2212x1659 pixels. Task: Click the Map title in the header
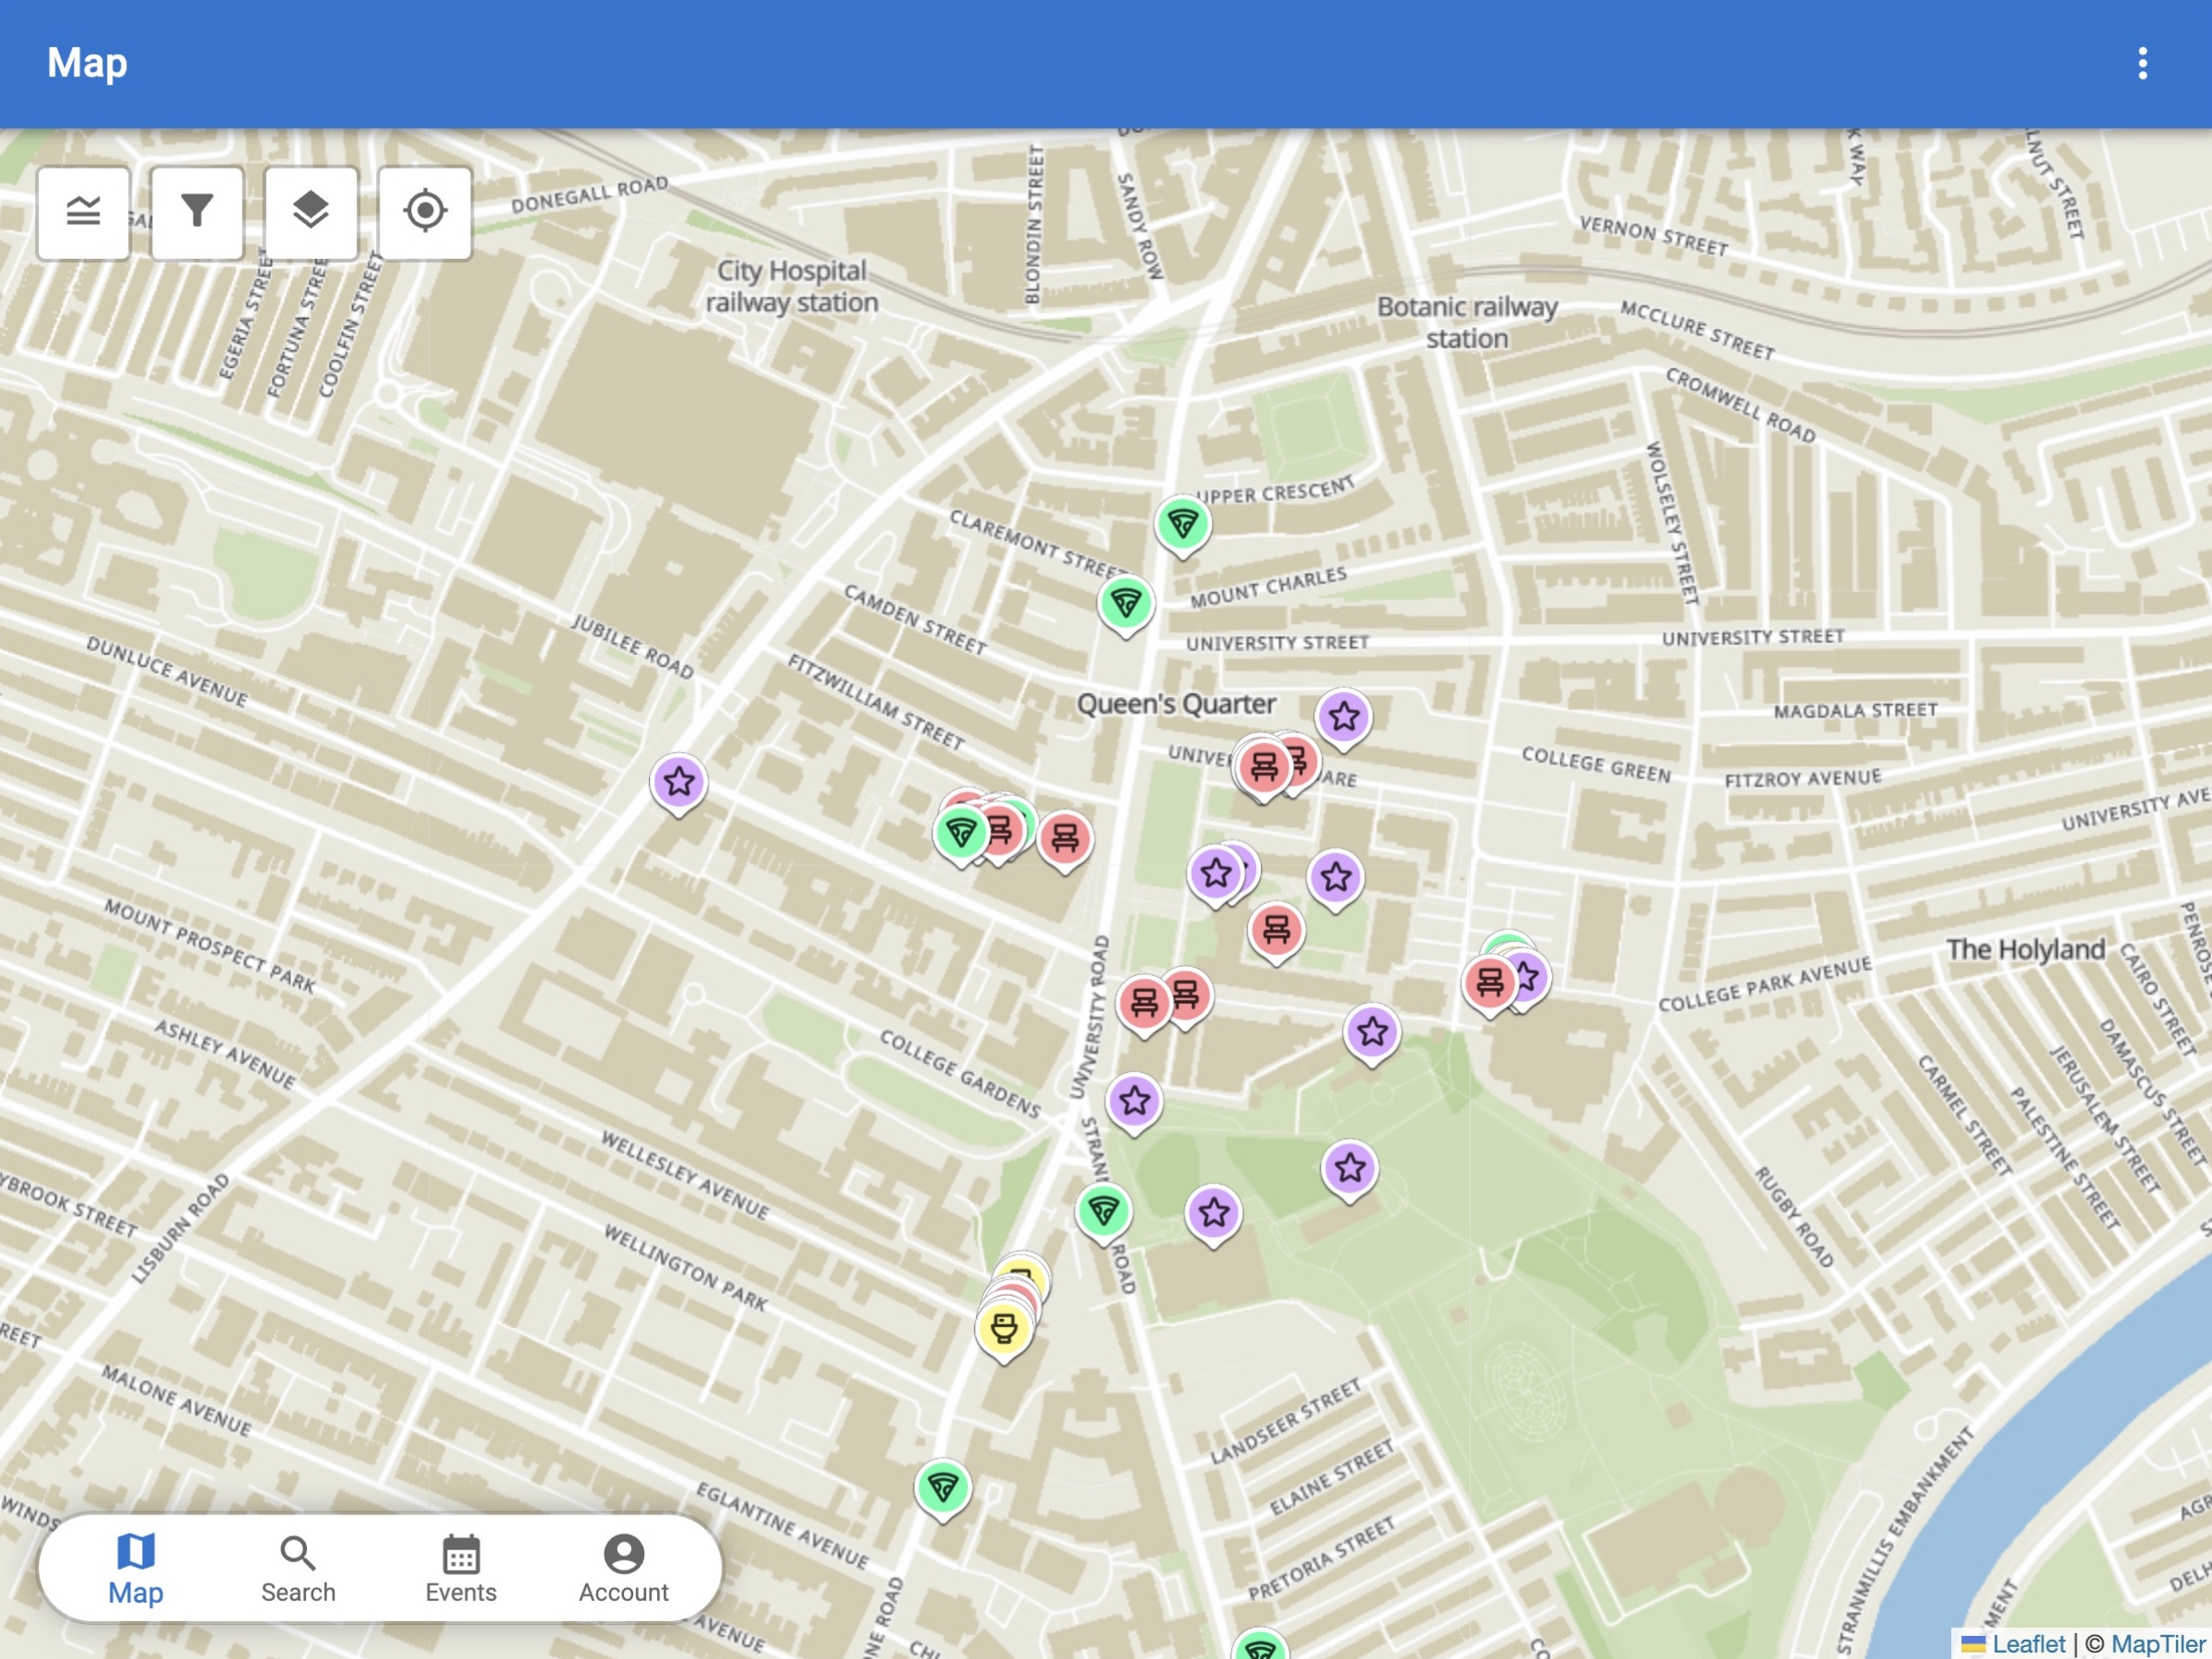pyautogui.click(x=87, y=63)
